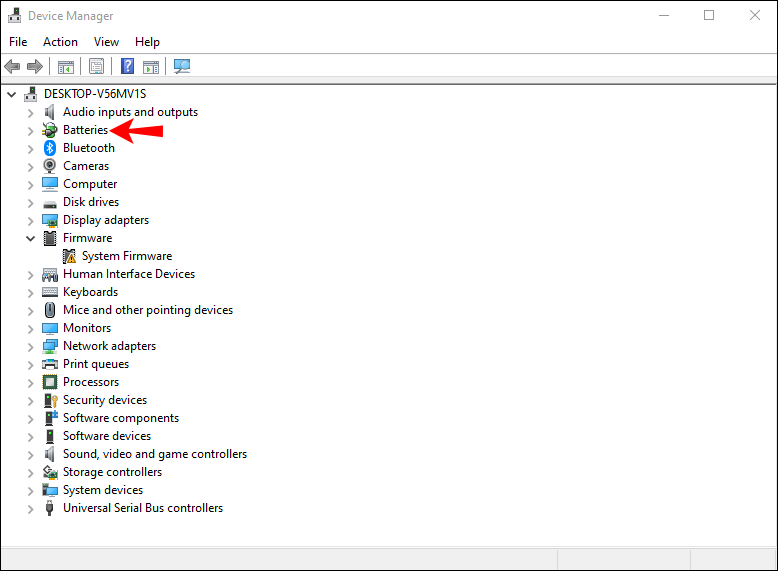
Task: Click the Bluetooth logo icon
Action: 50,148
